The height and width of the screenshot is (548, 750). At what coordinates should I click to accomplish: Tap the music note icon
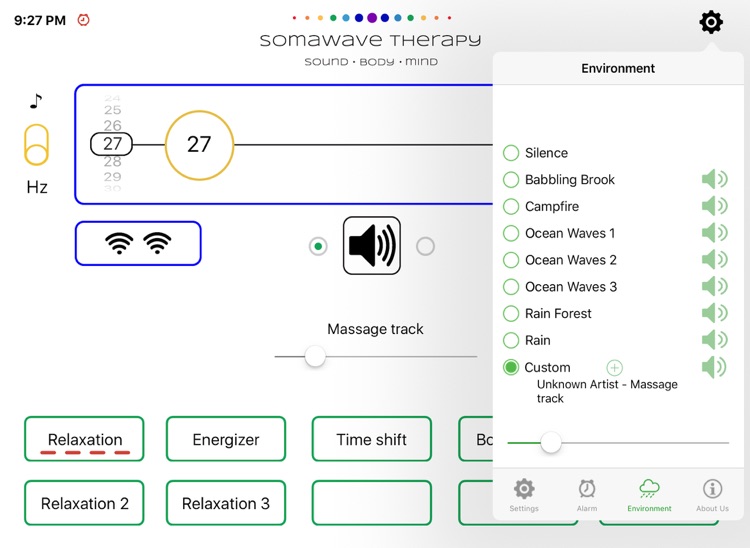pyautogui.click(x=36, y=101)
